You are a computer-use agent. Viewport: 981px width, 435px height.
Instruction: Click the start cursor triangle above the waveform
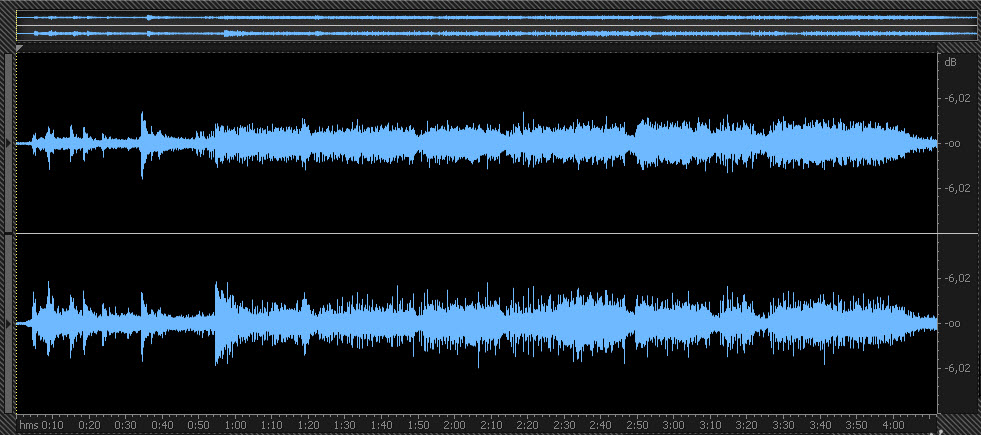coord(19,48)
